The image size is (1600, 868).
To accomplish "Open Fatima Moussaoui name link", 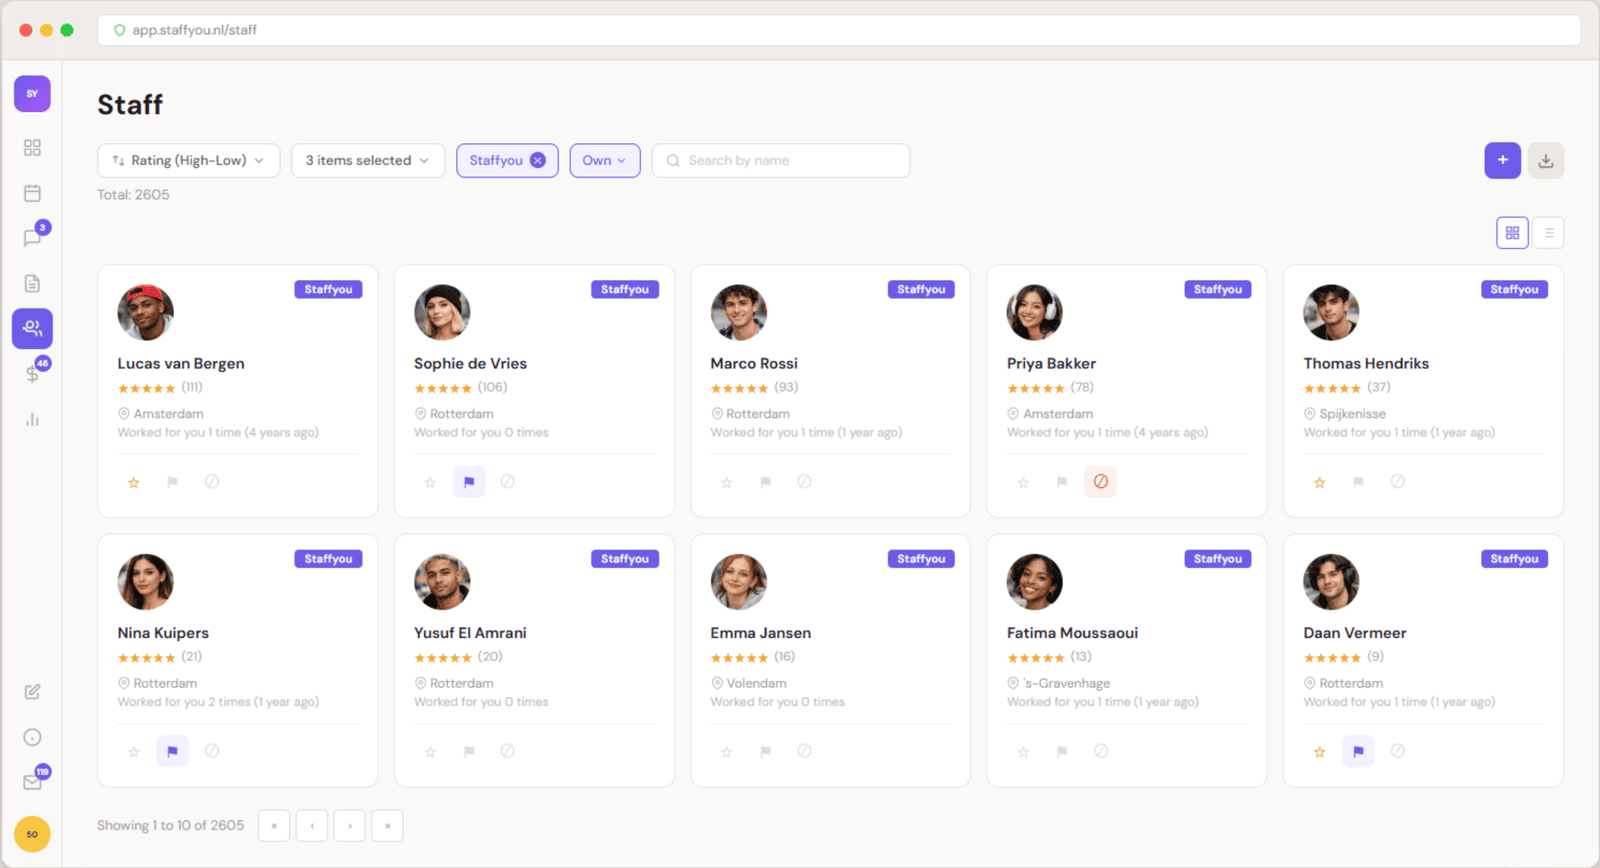I will [x=1072, y=633].
